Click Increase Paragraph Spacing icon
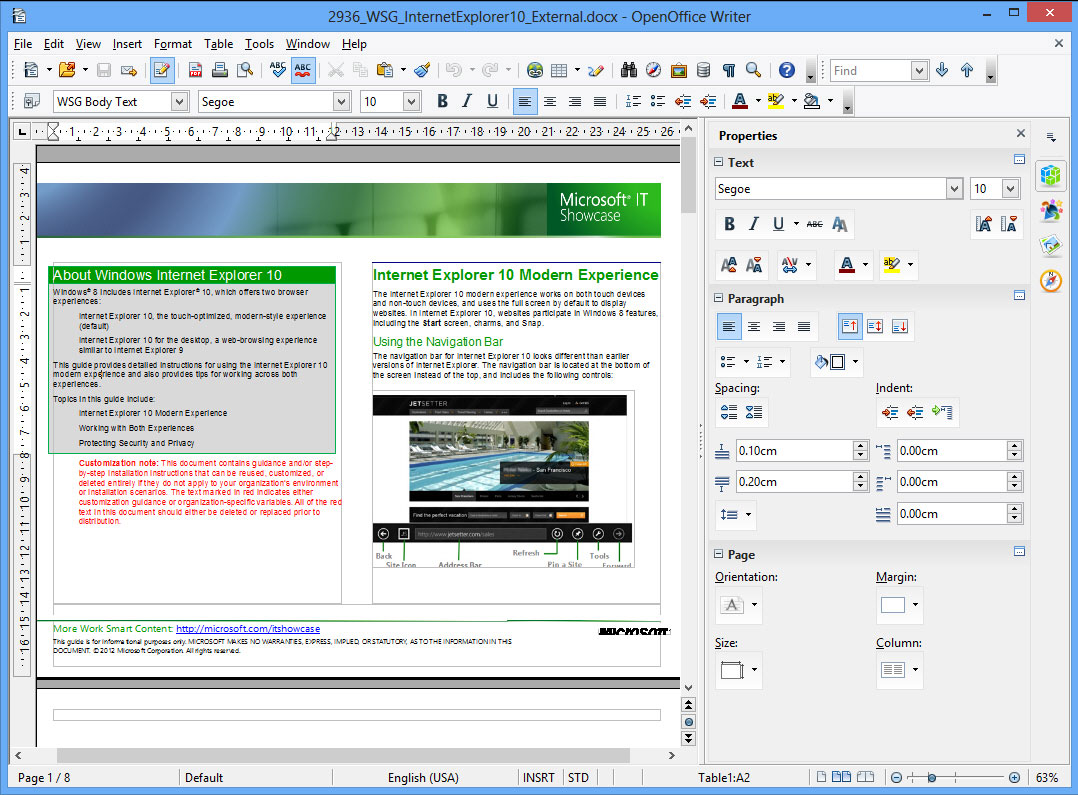1078x795 pixels. [x=729, y=413]
